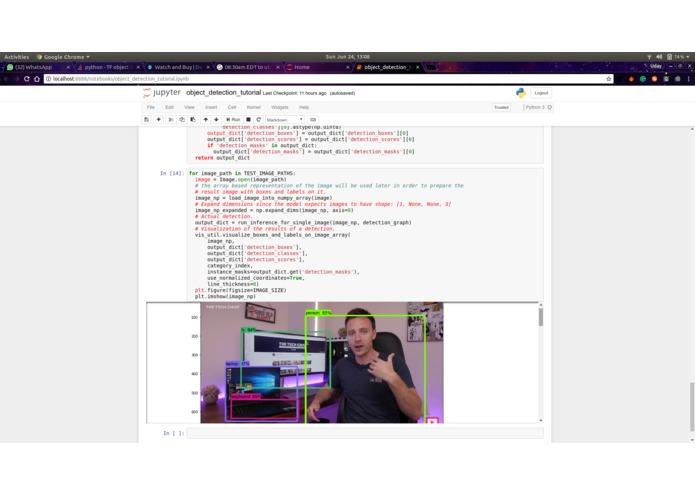Click the browser back arrow
Viewport: 695px width, 494px height.
click(6, 79)
